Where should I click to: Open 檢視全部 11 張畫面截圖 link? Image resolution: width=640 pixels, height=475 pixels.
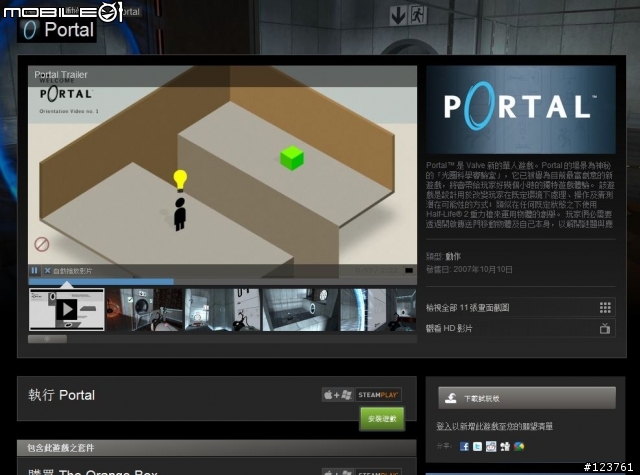[x=467, y=308]
